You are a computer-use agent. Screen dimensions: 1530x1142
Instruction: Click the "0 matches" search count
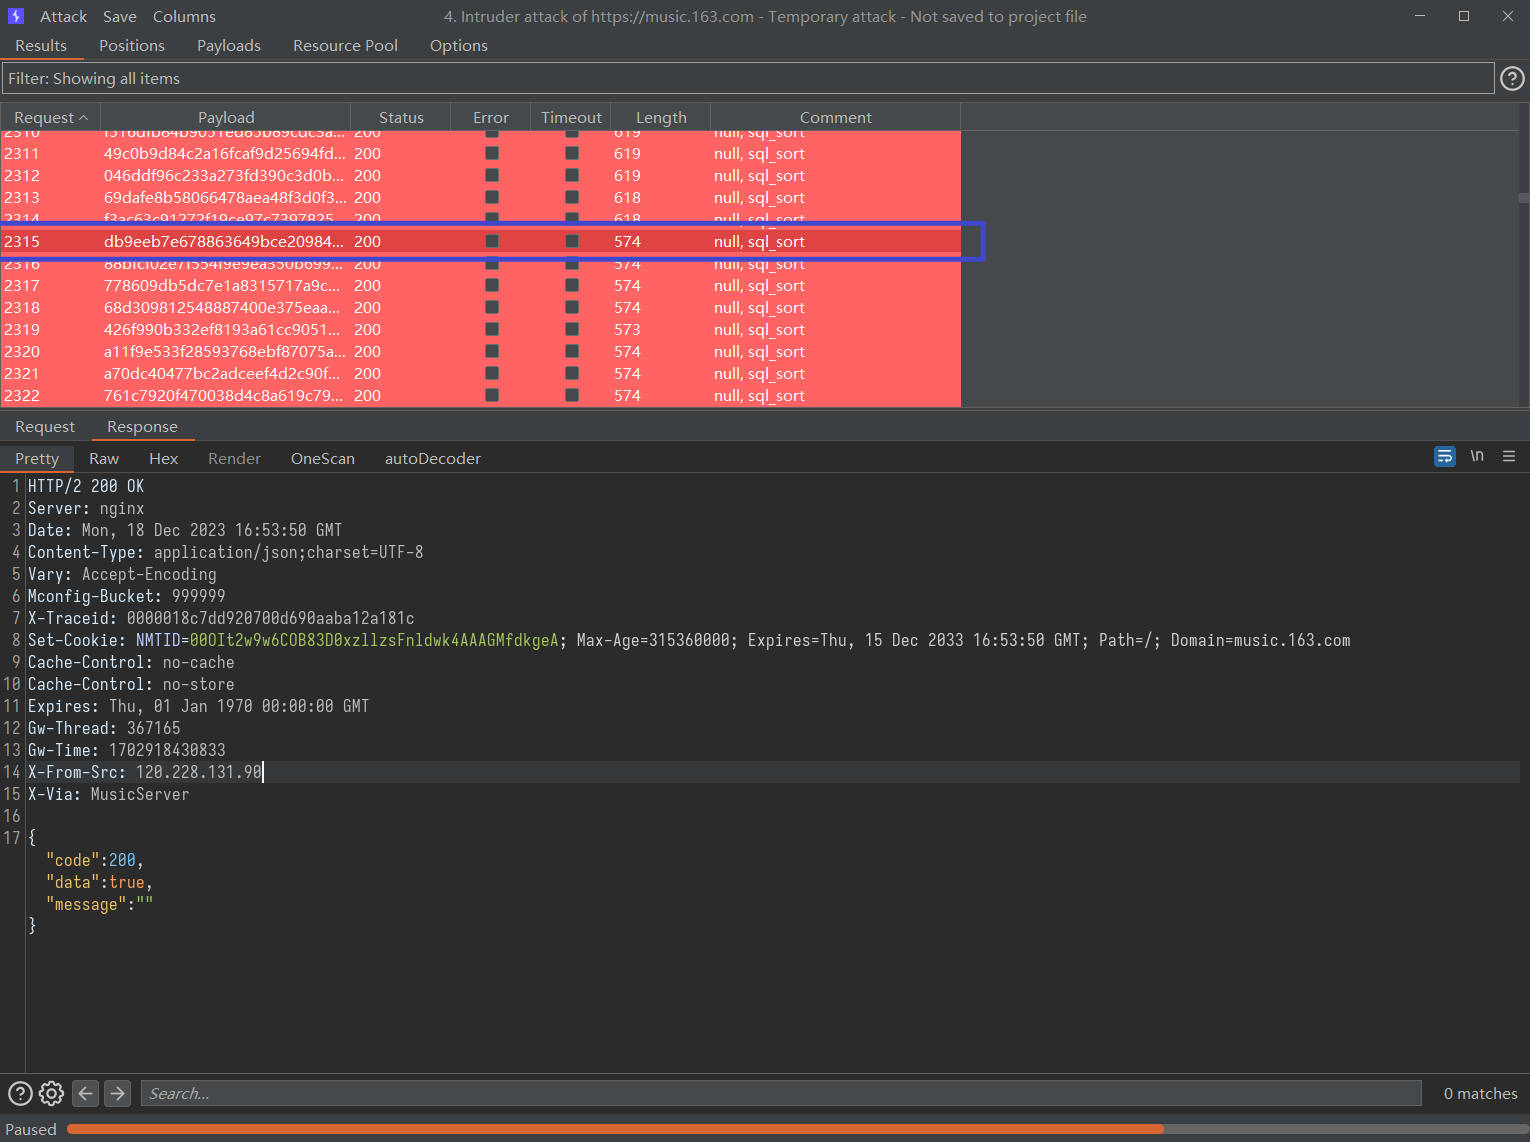(x=1480, y=1093)
